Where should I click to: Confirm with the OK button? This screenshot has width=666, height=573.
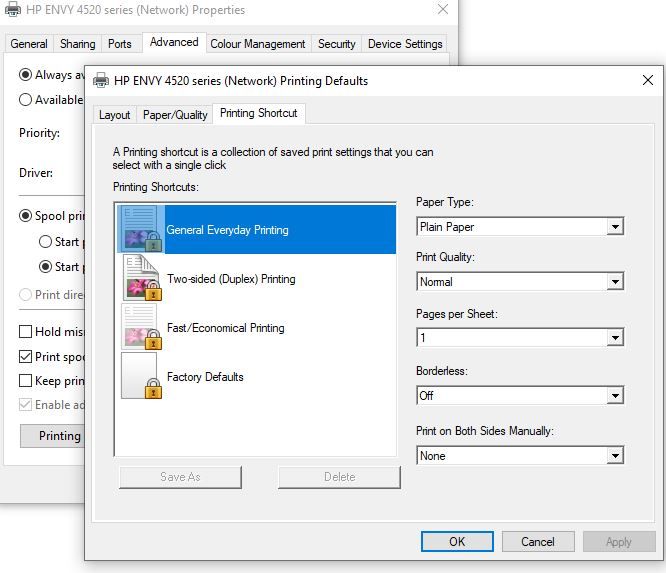click(457, 542)
